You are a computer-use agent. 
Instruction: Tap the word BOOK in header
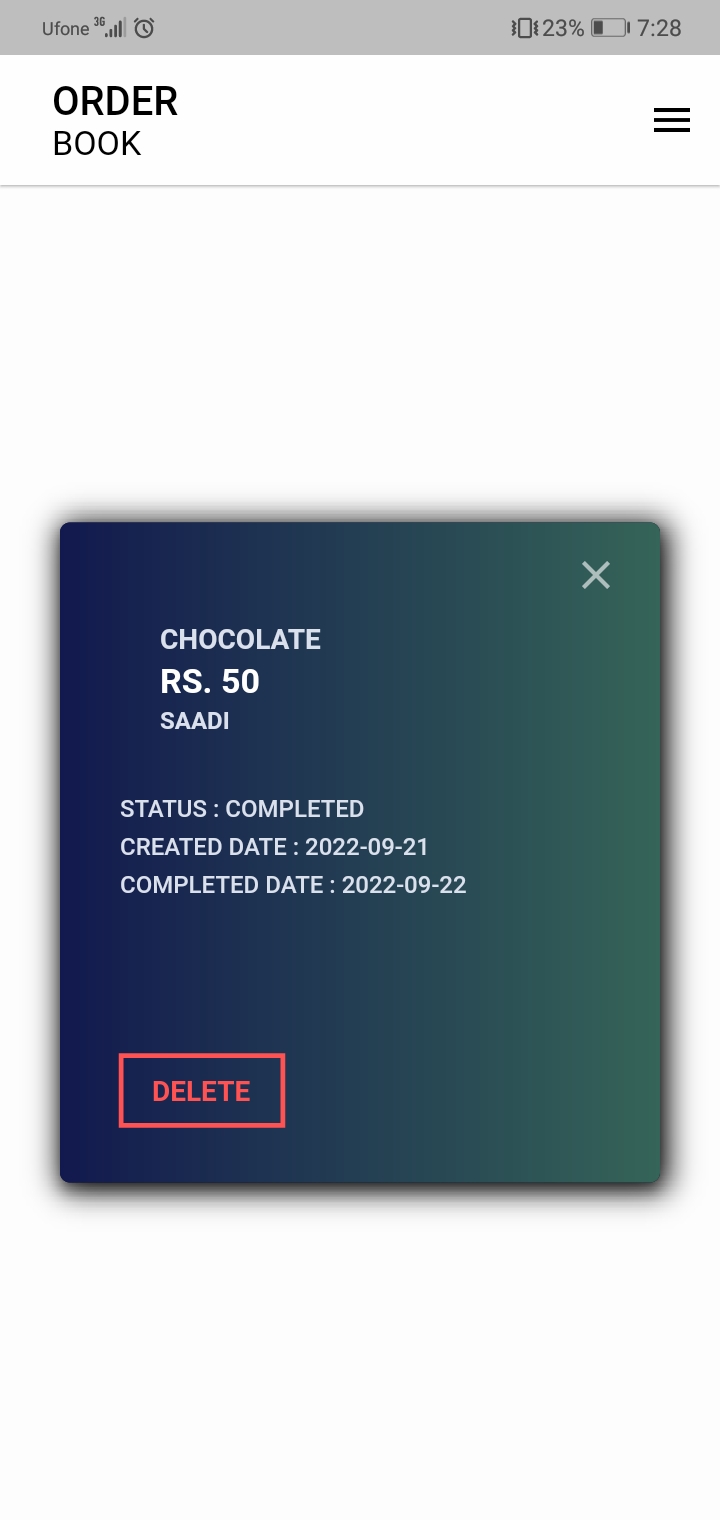(x=97, y=144)
